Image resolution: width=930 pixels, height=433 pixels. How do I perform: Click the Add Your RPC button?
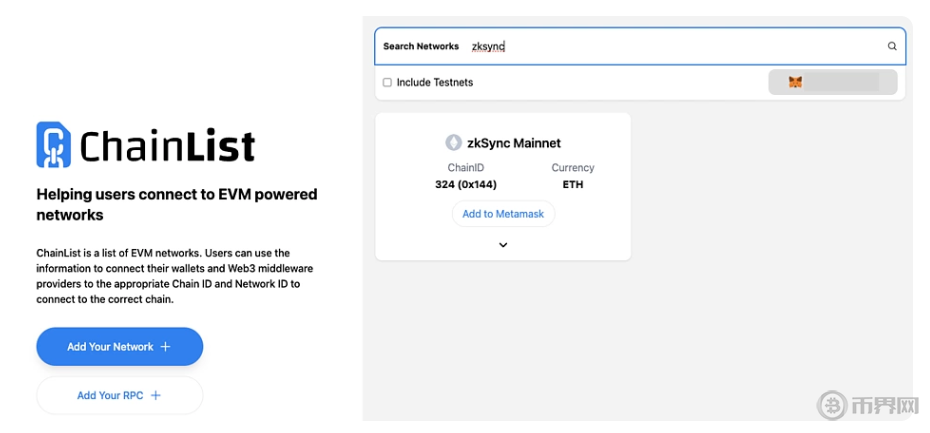[119, 396]
